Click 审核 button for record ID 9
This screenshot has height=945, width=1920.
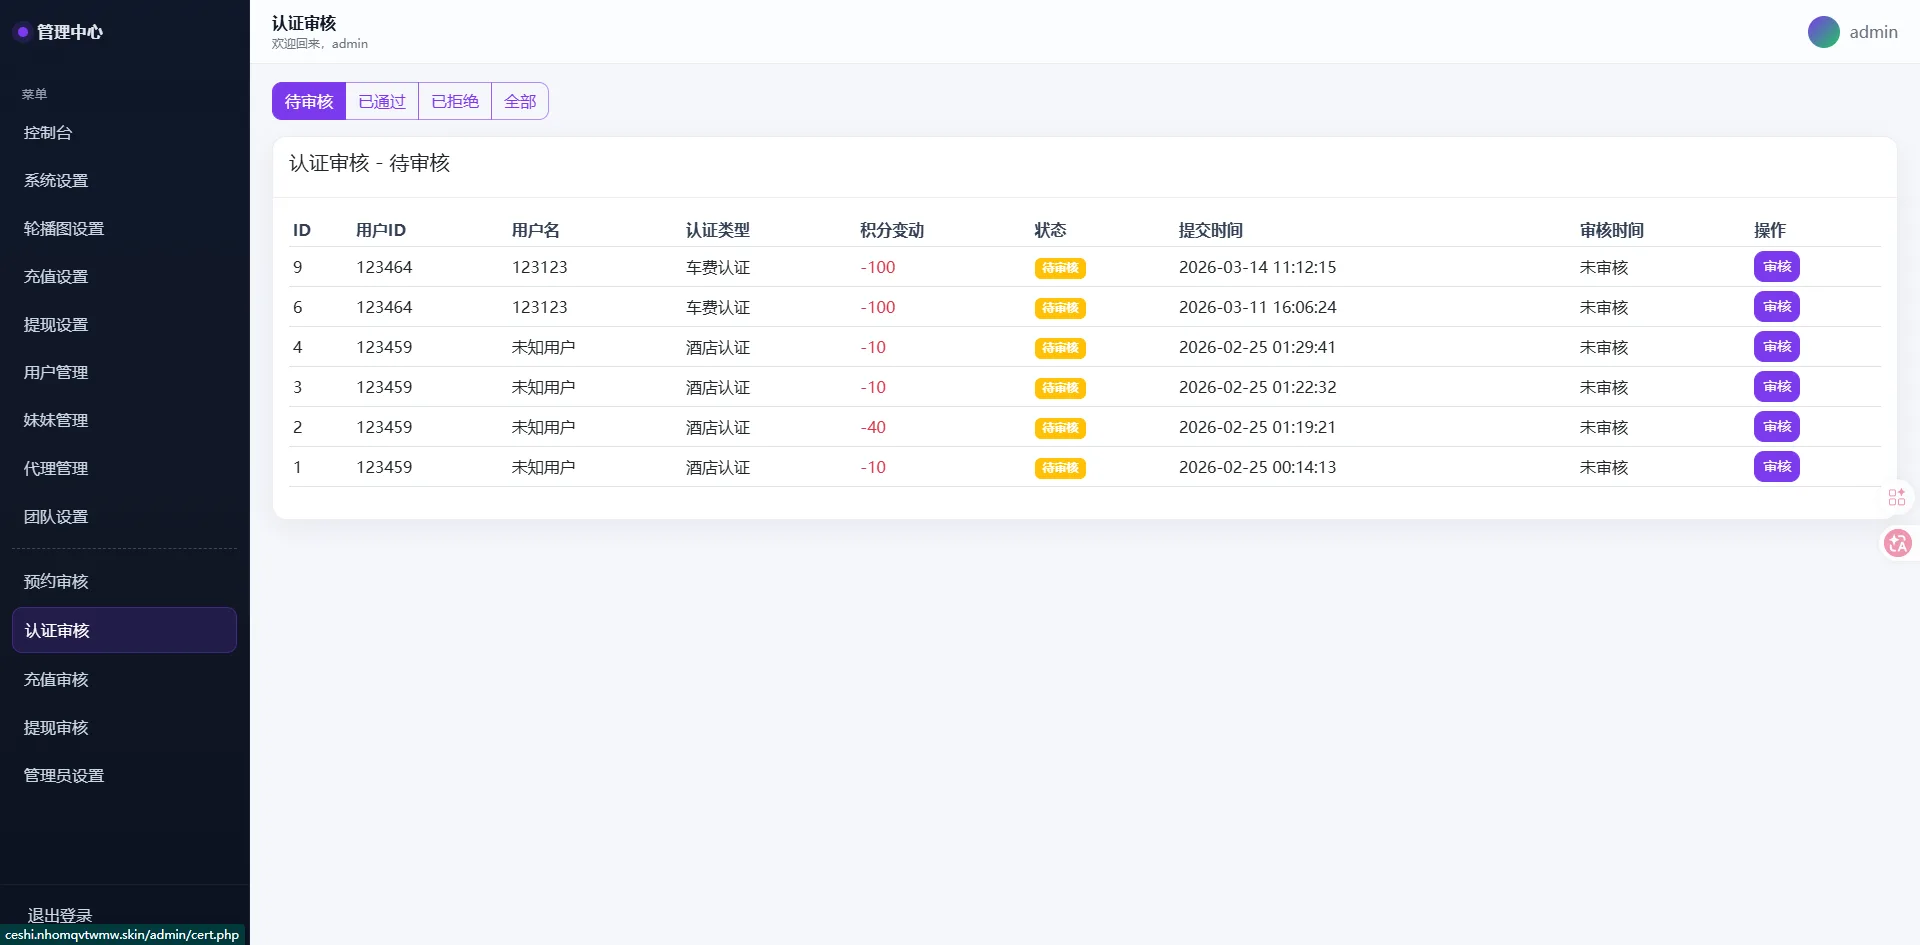pos(1776,267)
